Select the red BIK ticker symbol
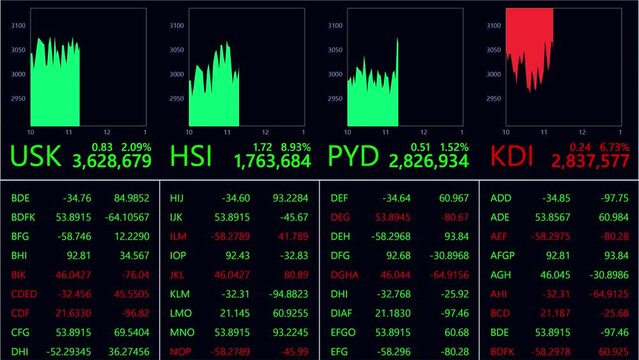The width and height of the screenshot is (639, 360). pyautogui.click(x=18, y=275)
